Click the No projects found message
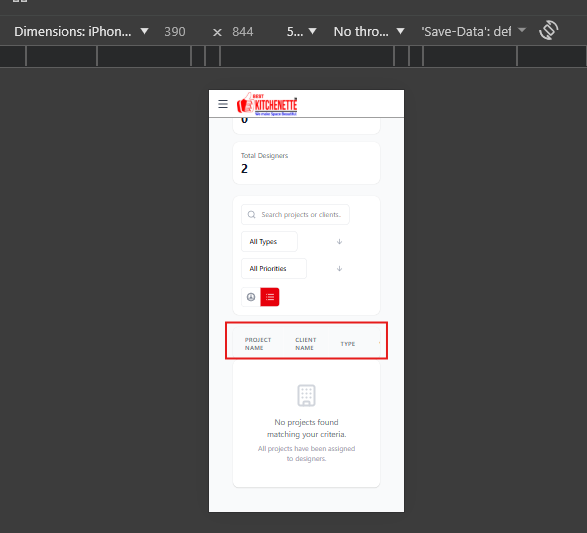This screenshot has height=533, width=587. click(x=306, y=428)
